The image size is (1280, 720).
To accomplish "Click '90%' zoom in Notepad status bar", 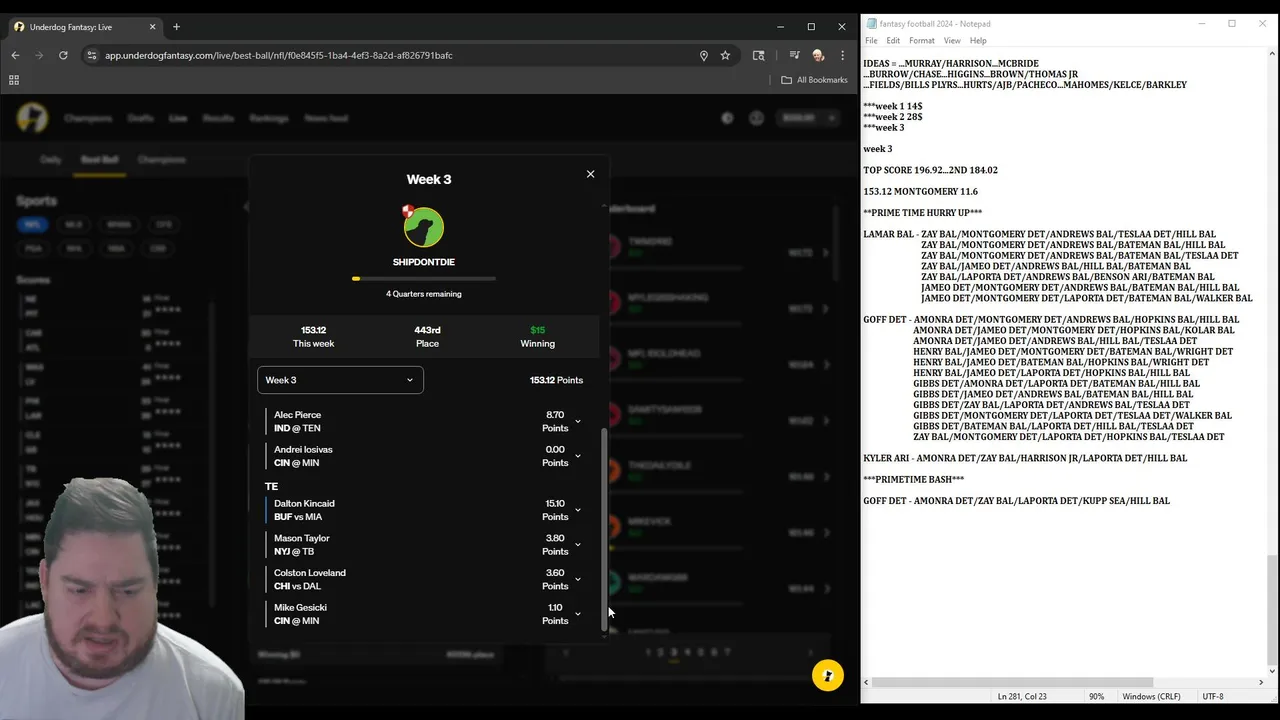I will tap(1097, 696).
